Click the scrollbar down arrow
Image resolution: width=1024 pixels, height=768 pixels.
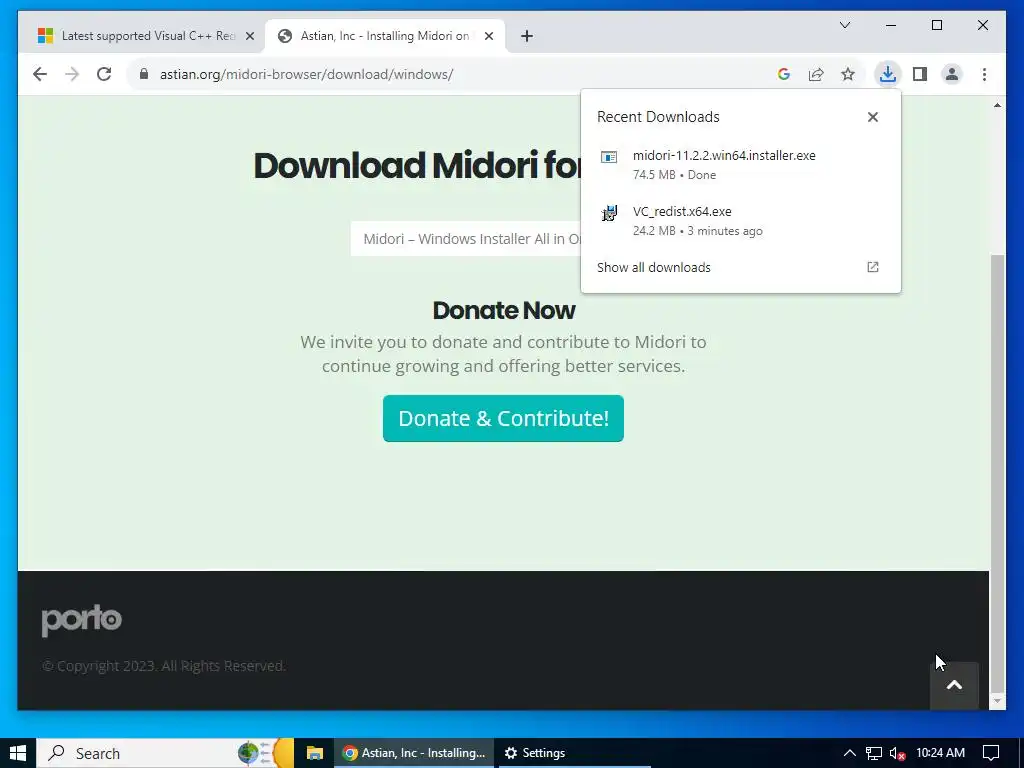pos(997,701)
